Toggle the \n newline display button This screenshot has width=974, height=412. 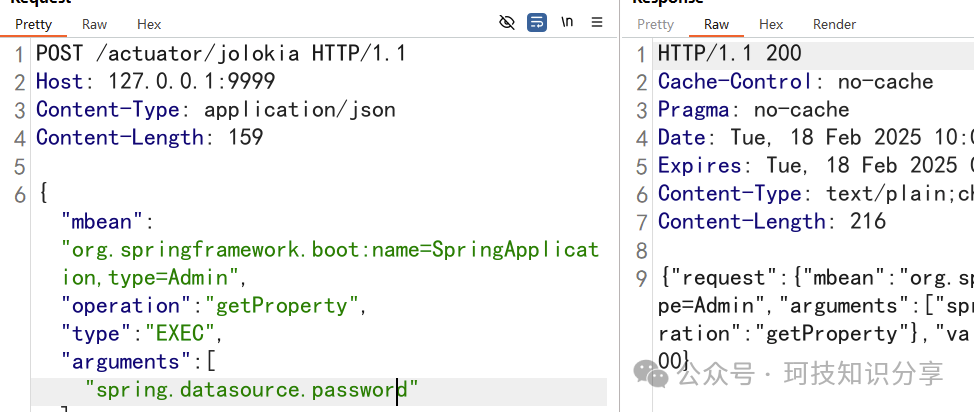[x=567, y=22]
